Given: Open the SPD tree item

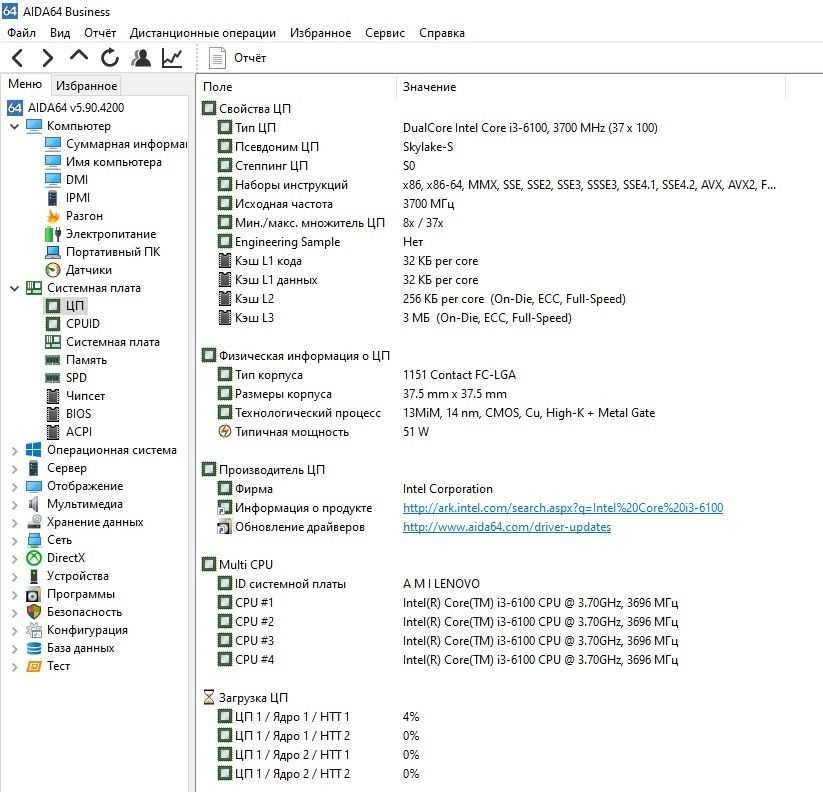Looking at the screenshot, I should 66,378.
